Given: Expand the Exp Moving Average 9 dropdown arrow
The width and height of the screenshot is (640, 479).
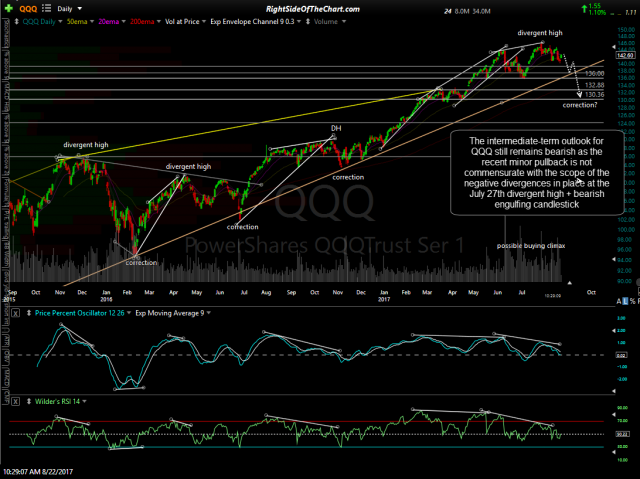Looking at the screenshot, I should tap(209, 313).
